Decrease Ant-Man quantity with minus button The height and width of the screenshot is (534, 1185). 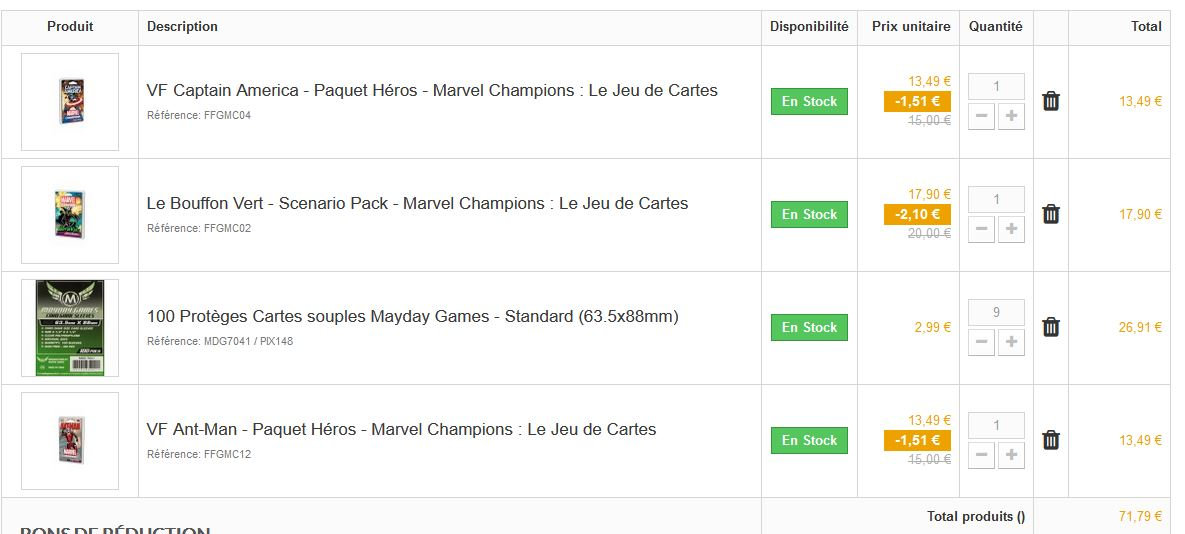[982, 456]
